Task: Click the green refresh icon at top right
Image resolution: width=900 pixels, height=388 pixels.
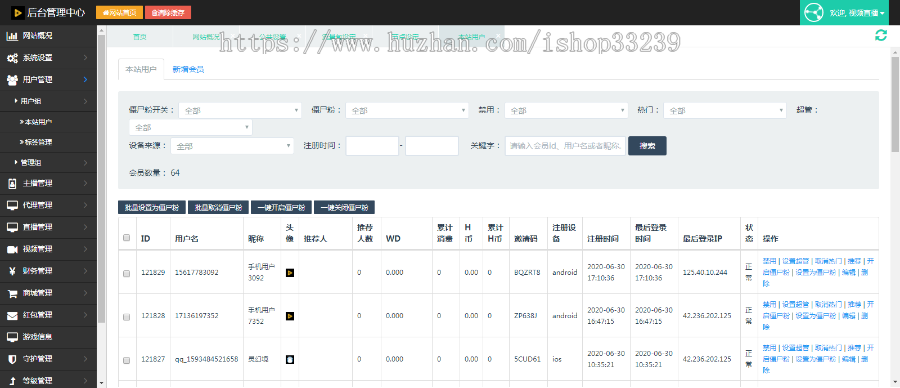Action: [x=881, y=36]
